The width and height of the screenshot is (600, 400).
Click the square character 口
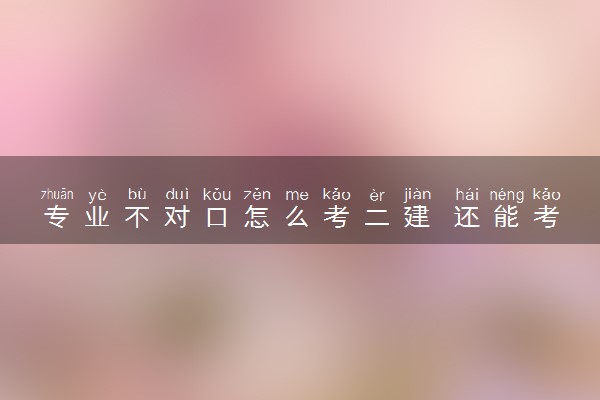click(x=217, y=217)
